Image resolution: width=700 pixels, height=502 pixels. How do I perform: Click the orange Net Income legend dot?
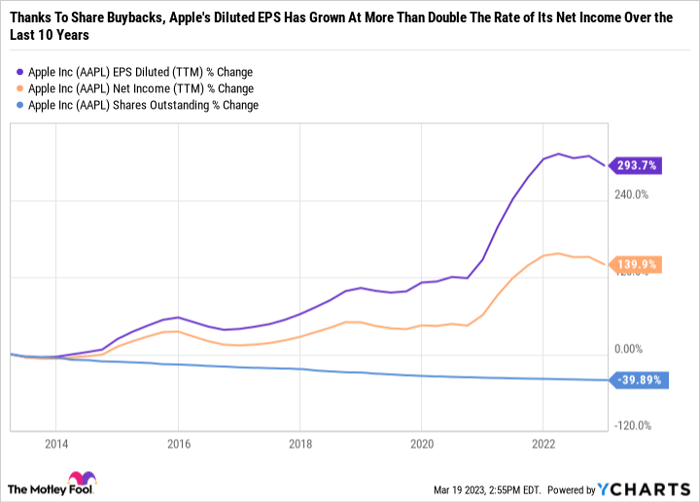[x=21, y=89]
